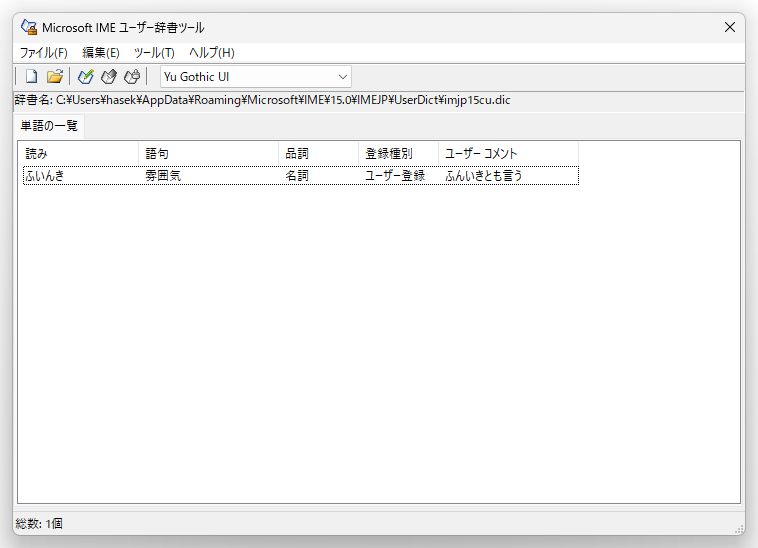
Task: Close the Microsoft IME user dictionary window
Action: [729, 28]
